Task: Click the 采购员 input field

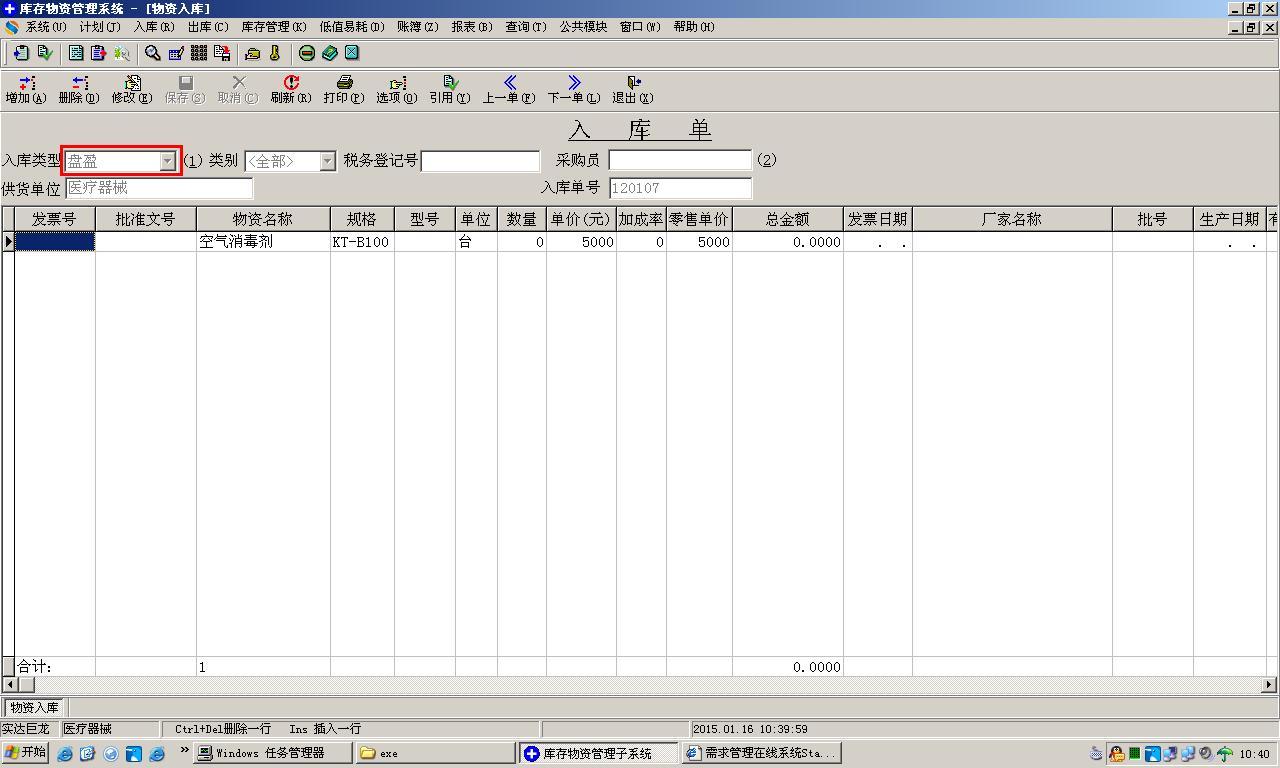Action: [680, 160]
